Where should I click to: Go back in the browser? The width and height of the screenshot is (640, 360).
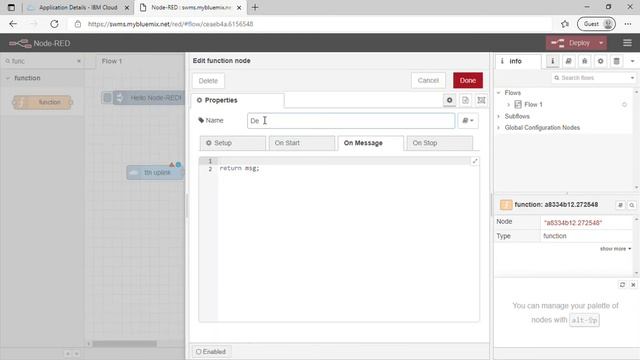(13, 24)
